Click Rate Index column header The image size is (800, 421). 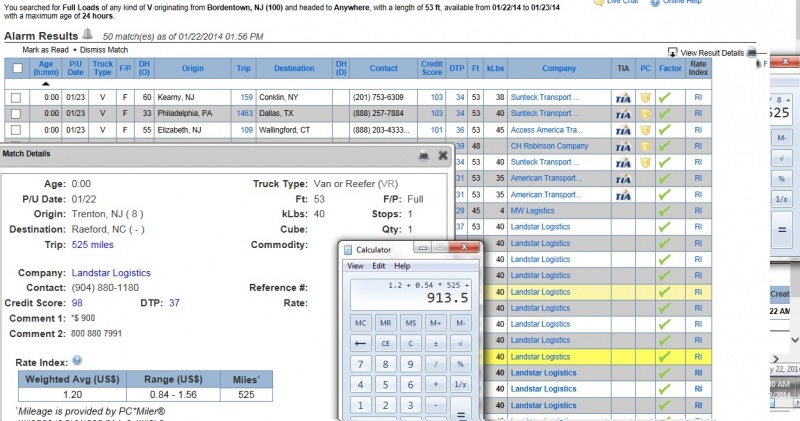coord(698,68)
